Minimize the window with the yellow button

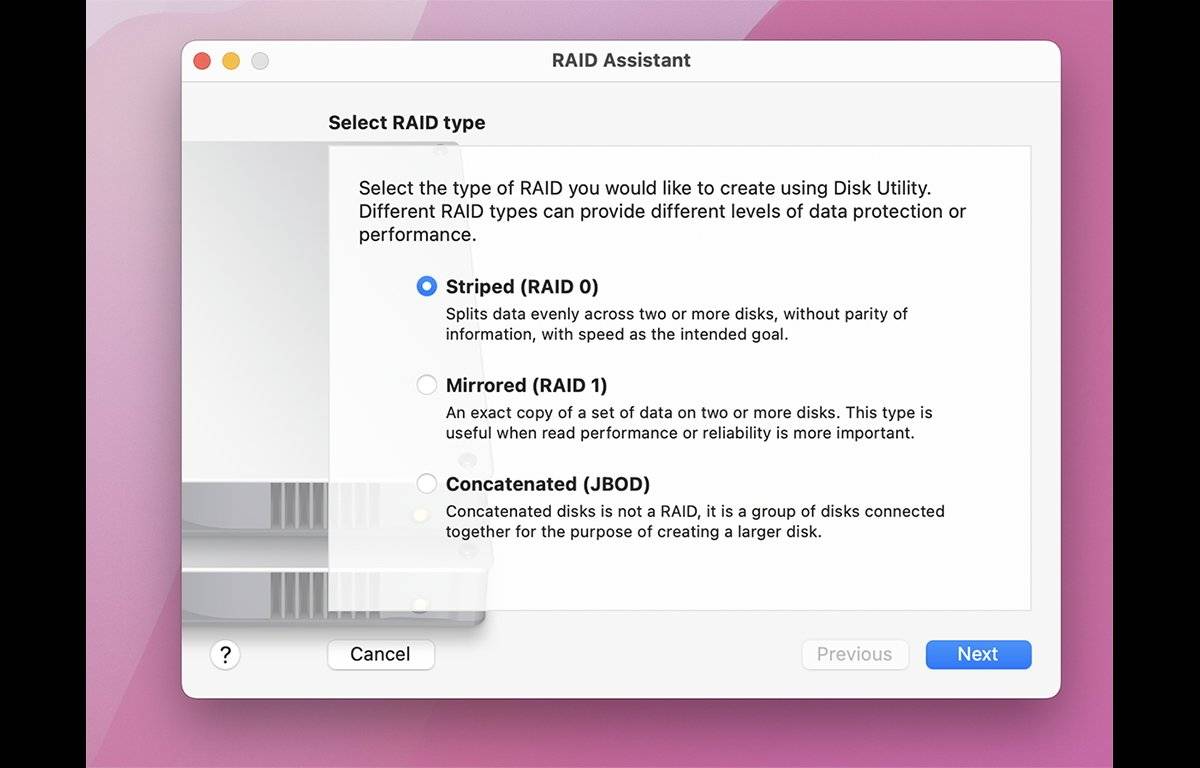tap(231, 61)
